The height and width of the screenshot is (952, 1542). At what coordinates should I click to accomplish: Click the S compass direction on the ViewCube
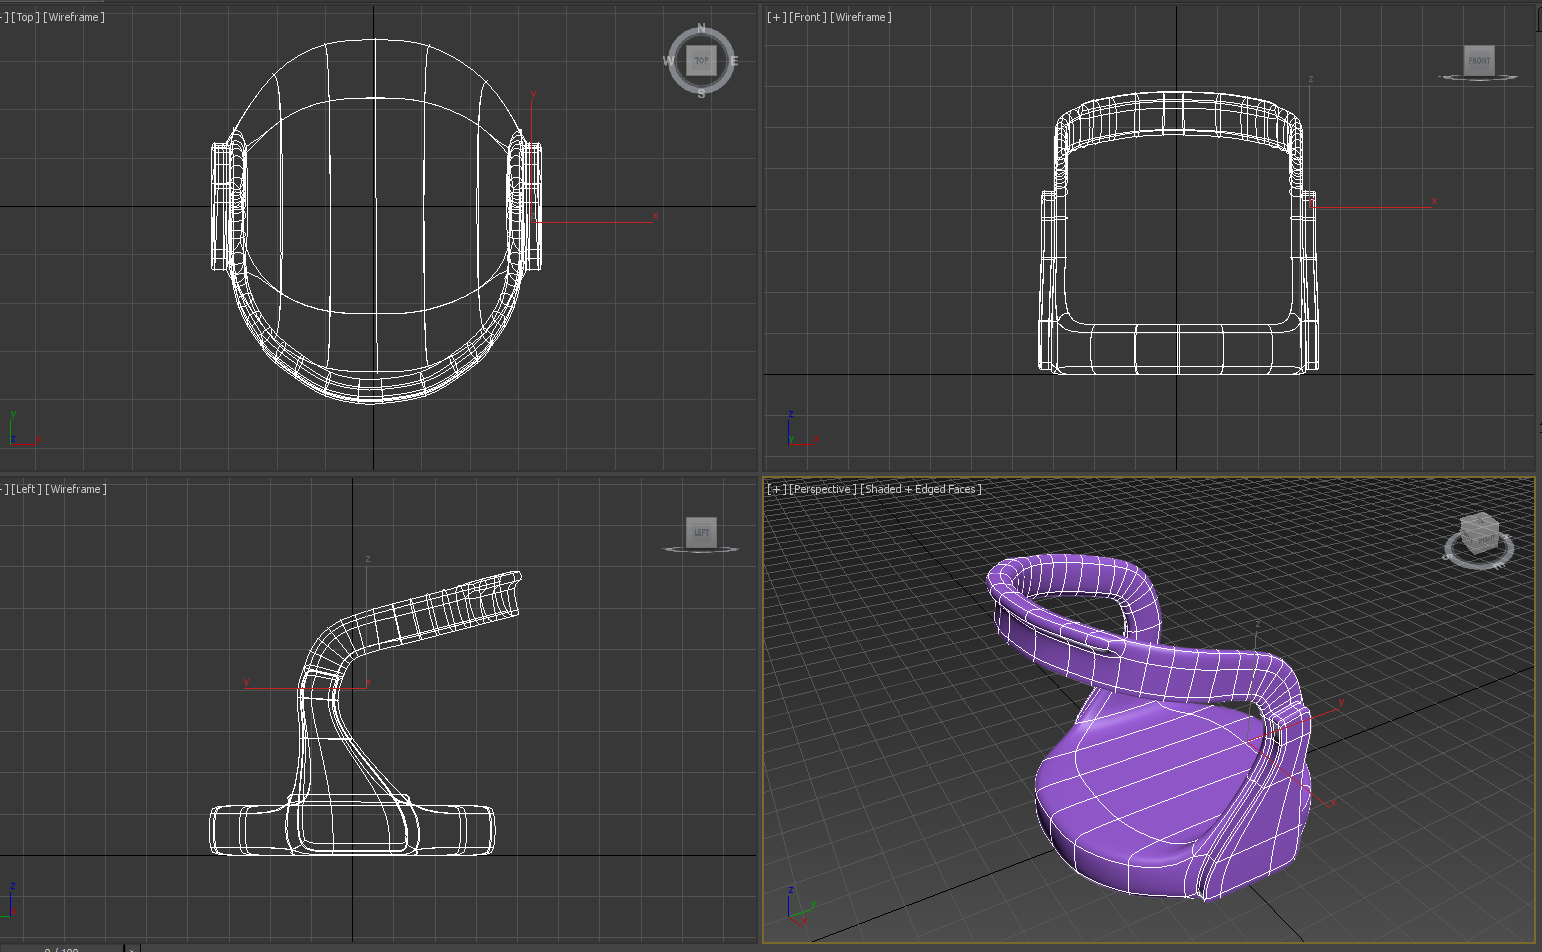pos(701,93)
